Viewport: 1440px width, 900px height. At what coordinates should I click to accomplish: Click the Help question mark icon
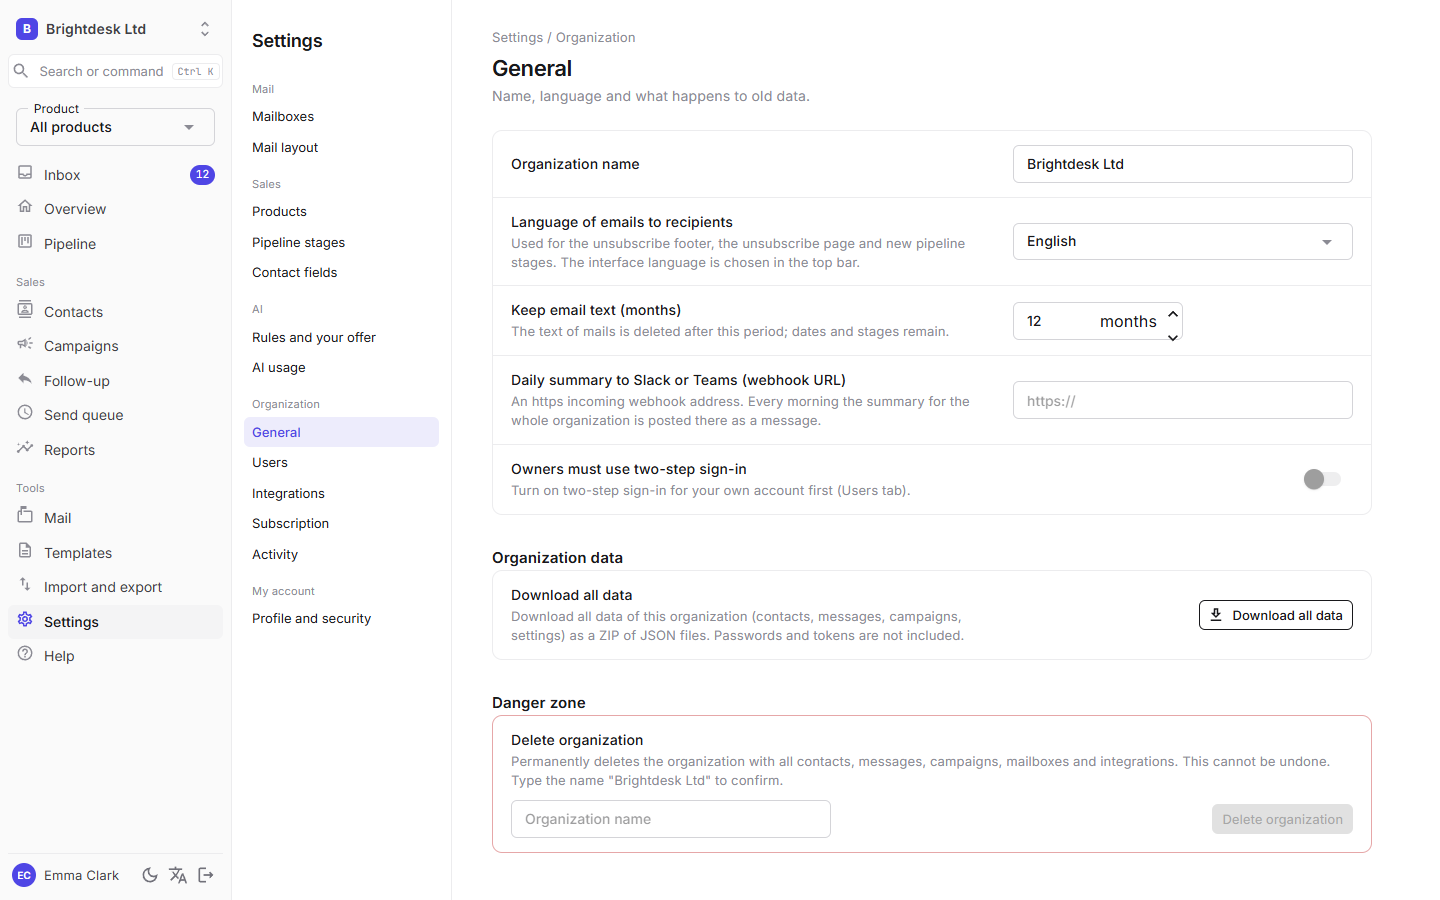[x=25, y=655]
